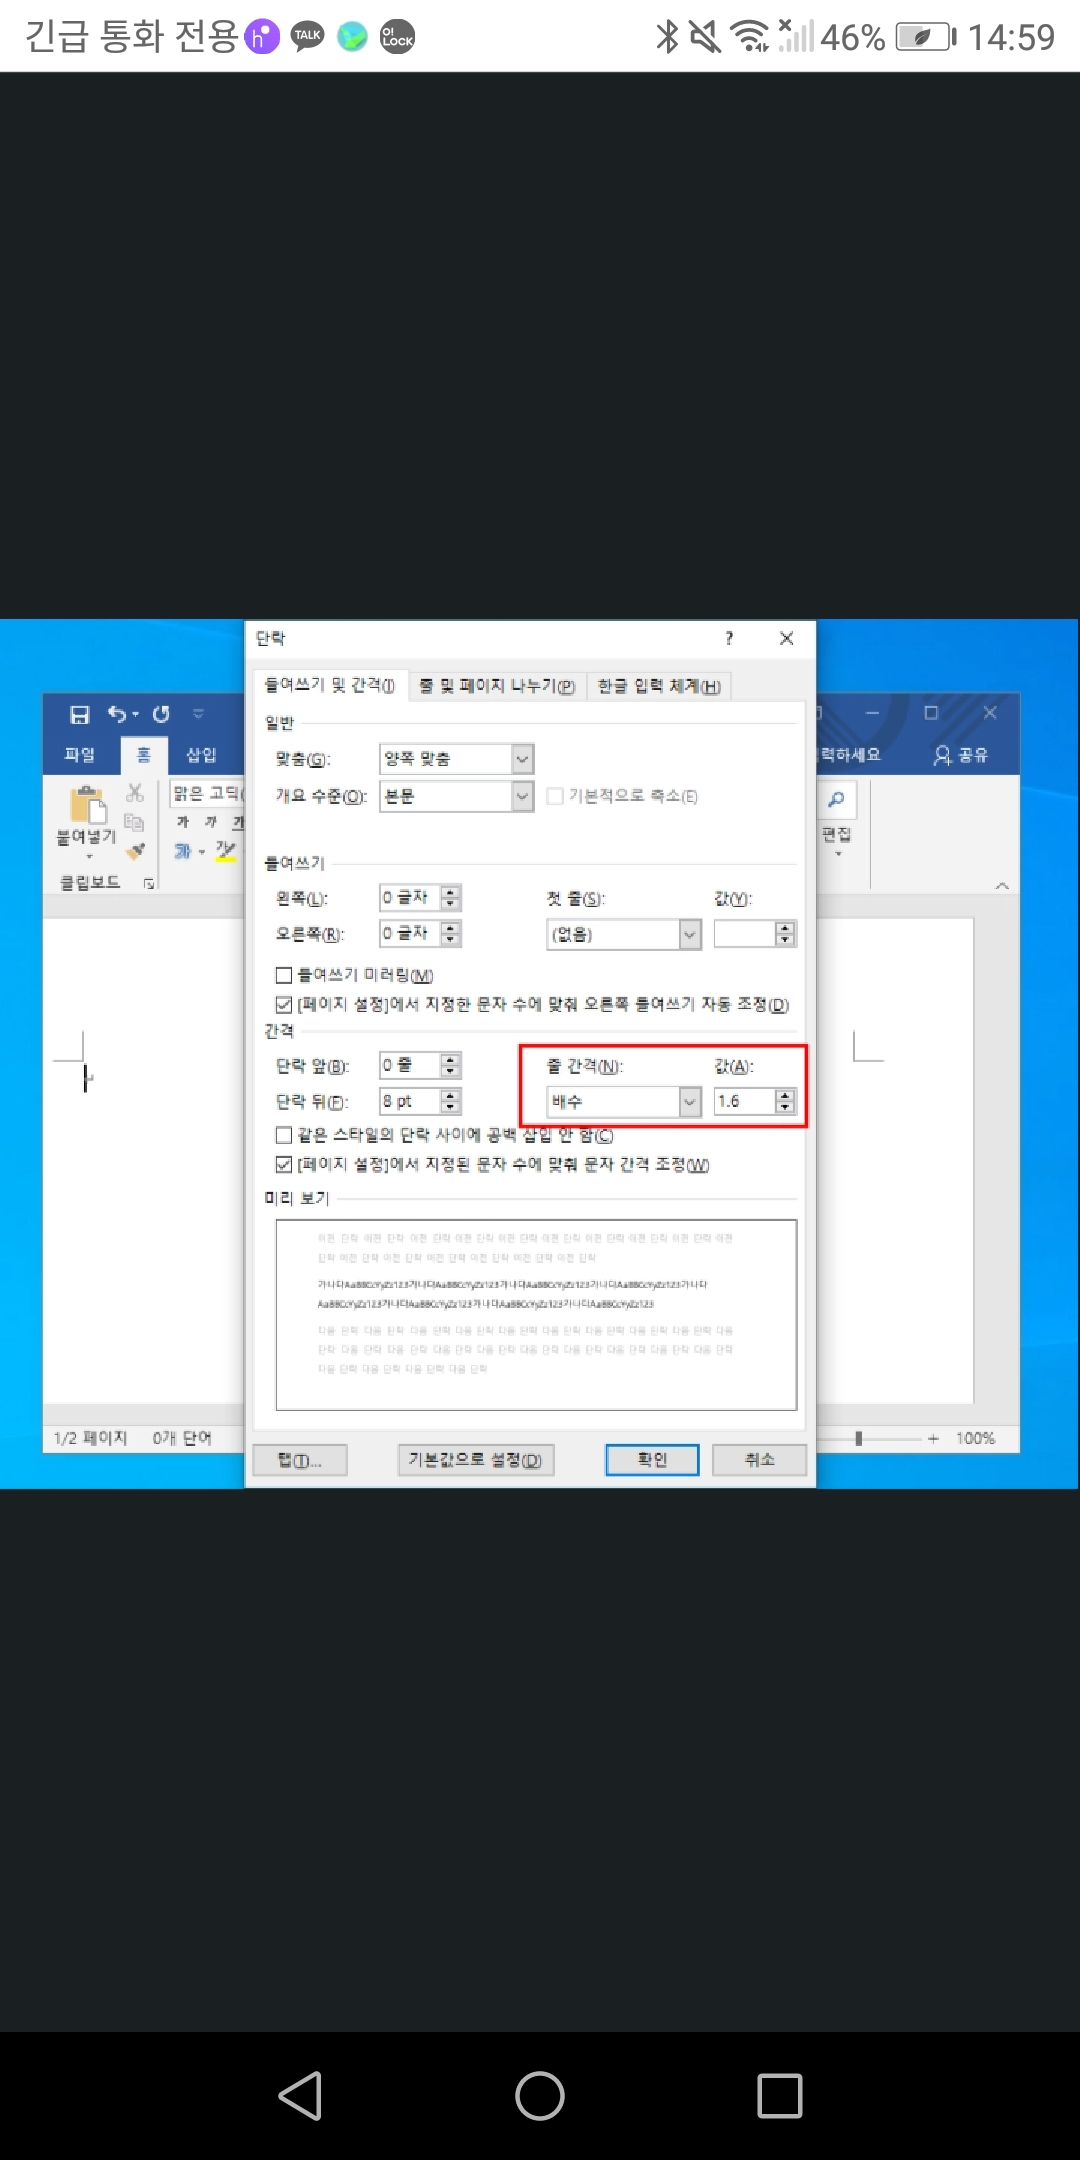Click the Copy icon in the clipboard group

(134, 822)
